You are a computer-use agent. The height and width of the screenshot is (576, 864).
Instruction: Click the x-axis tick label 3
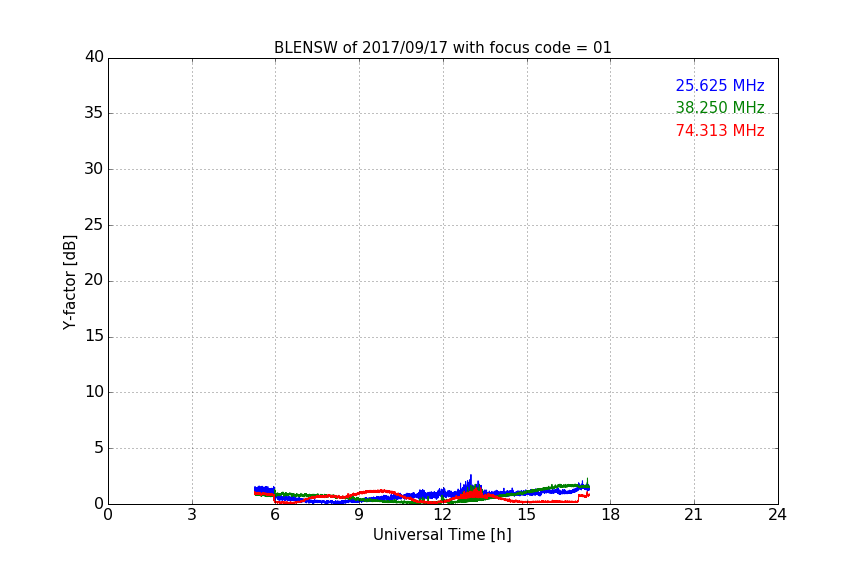click(192, 515)
